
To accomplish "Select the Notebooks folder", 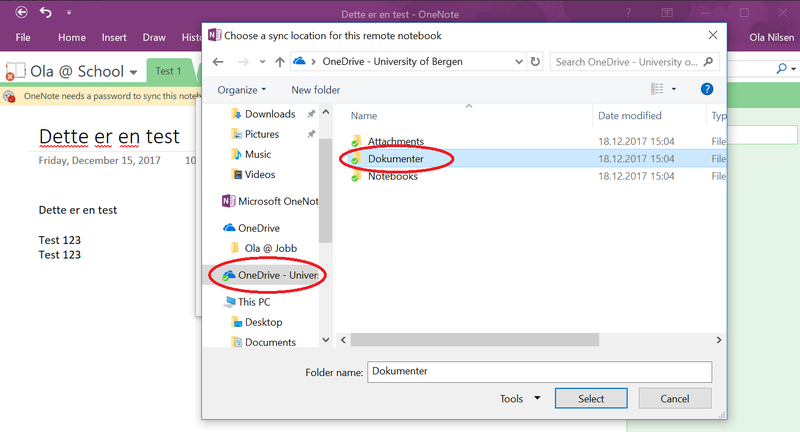I will coord(393,176).
